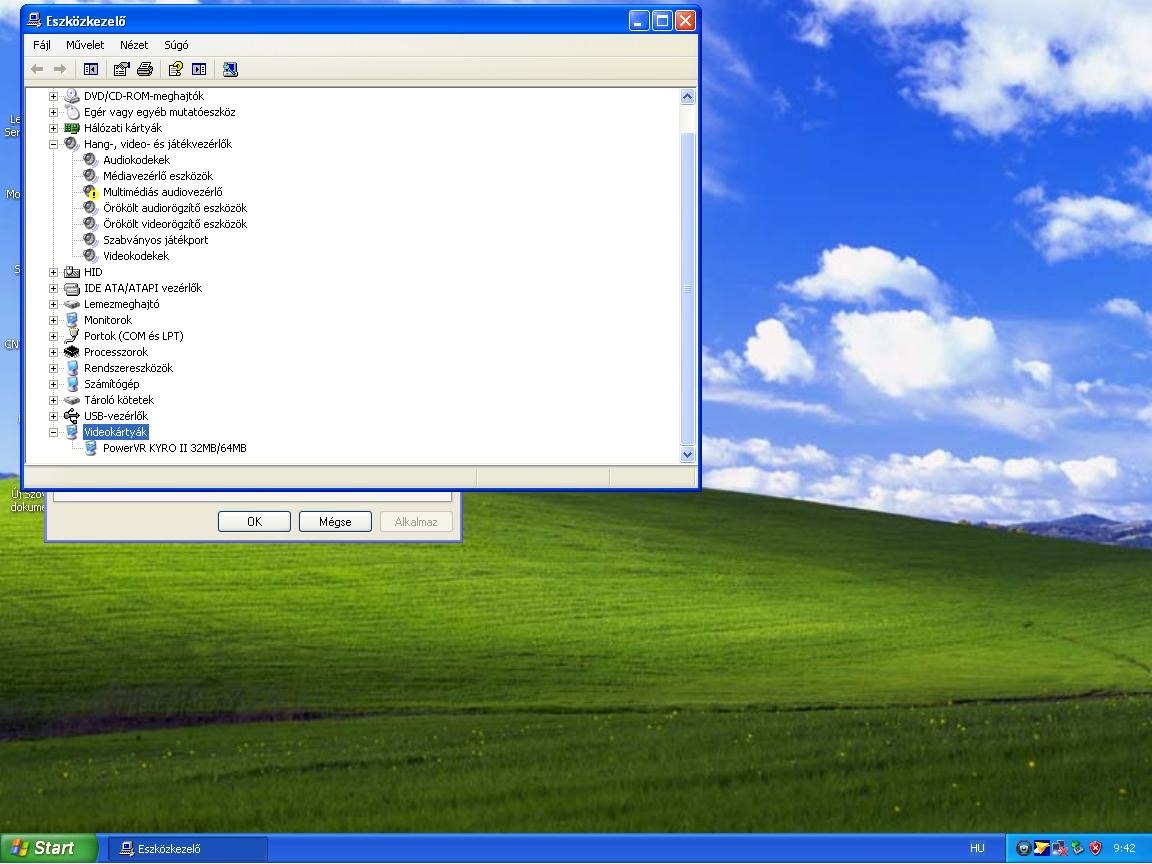The height and width of the screenshot is (864, 1152).
Task: Open the Fájl menu
Action: pos(42,45)
